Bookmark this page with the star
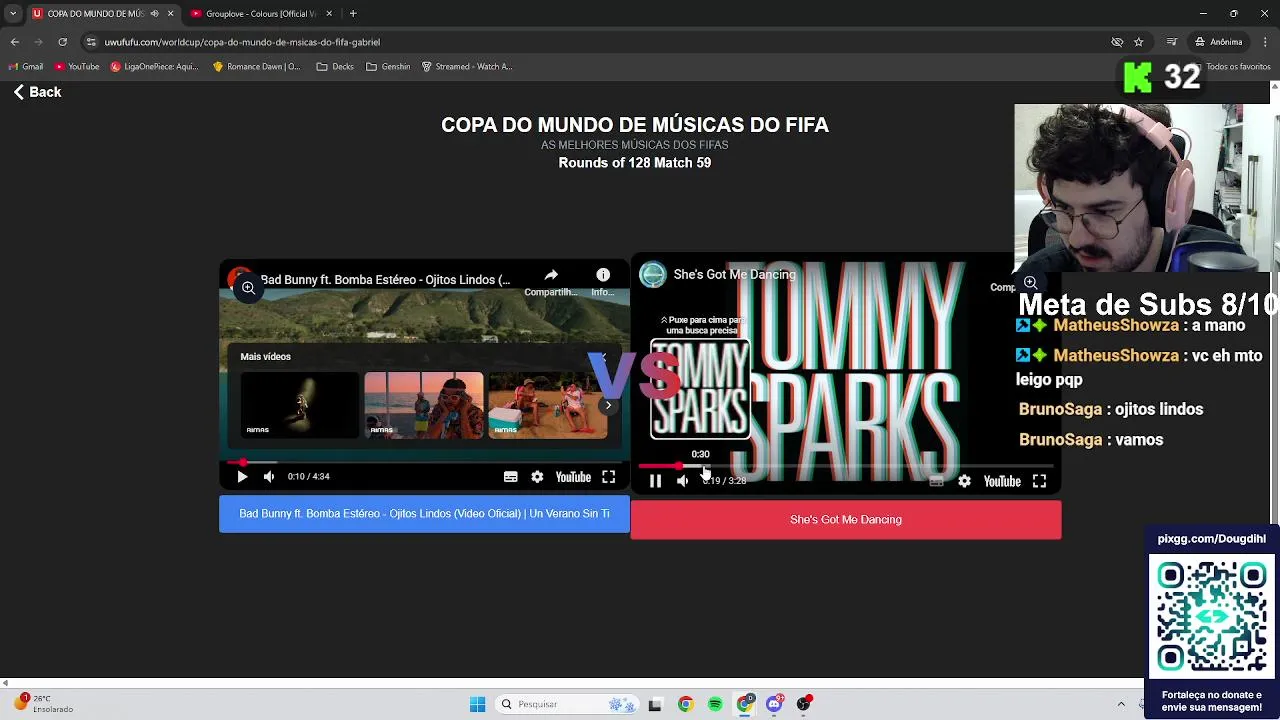This screenshot has width=1280, height=720. click(1138, 42)
